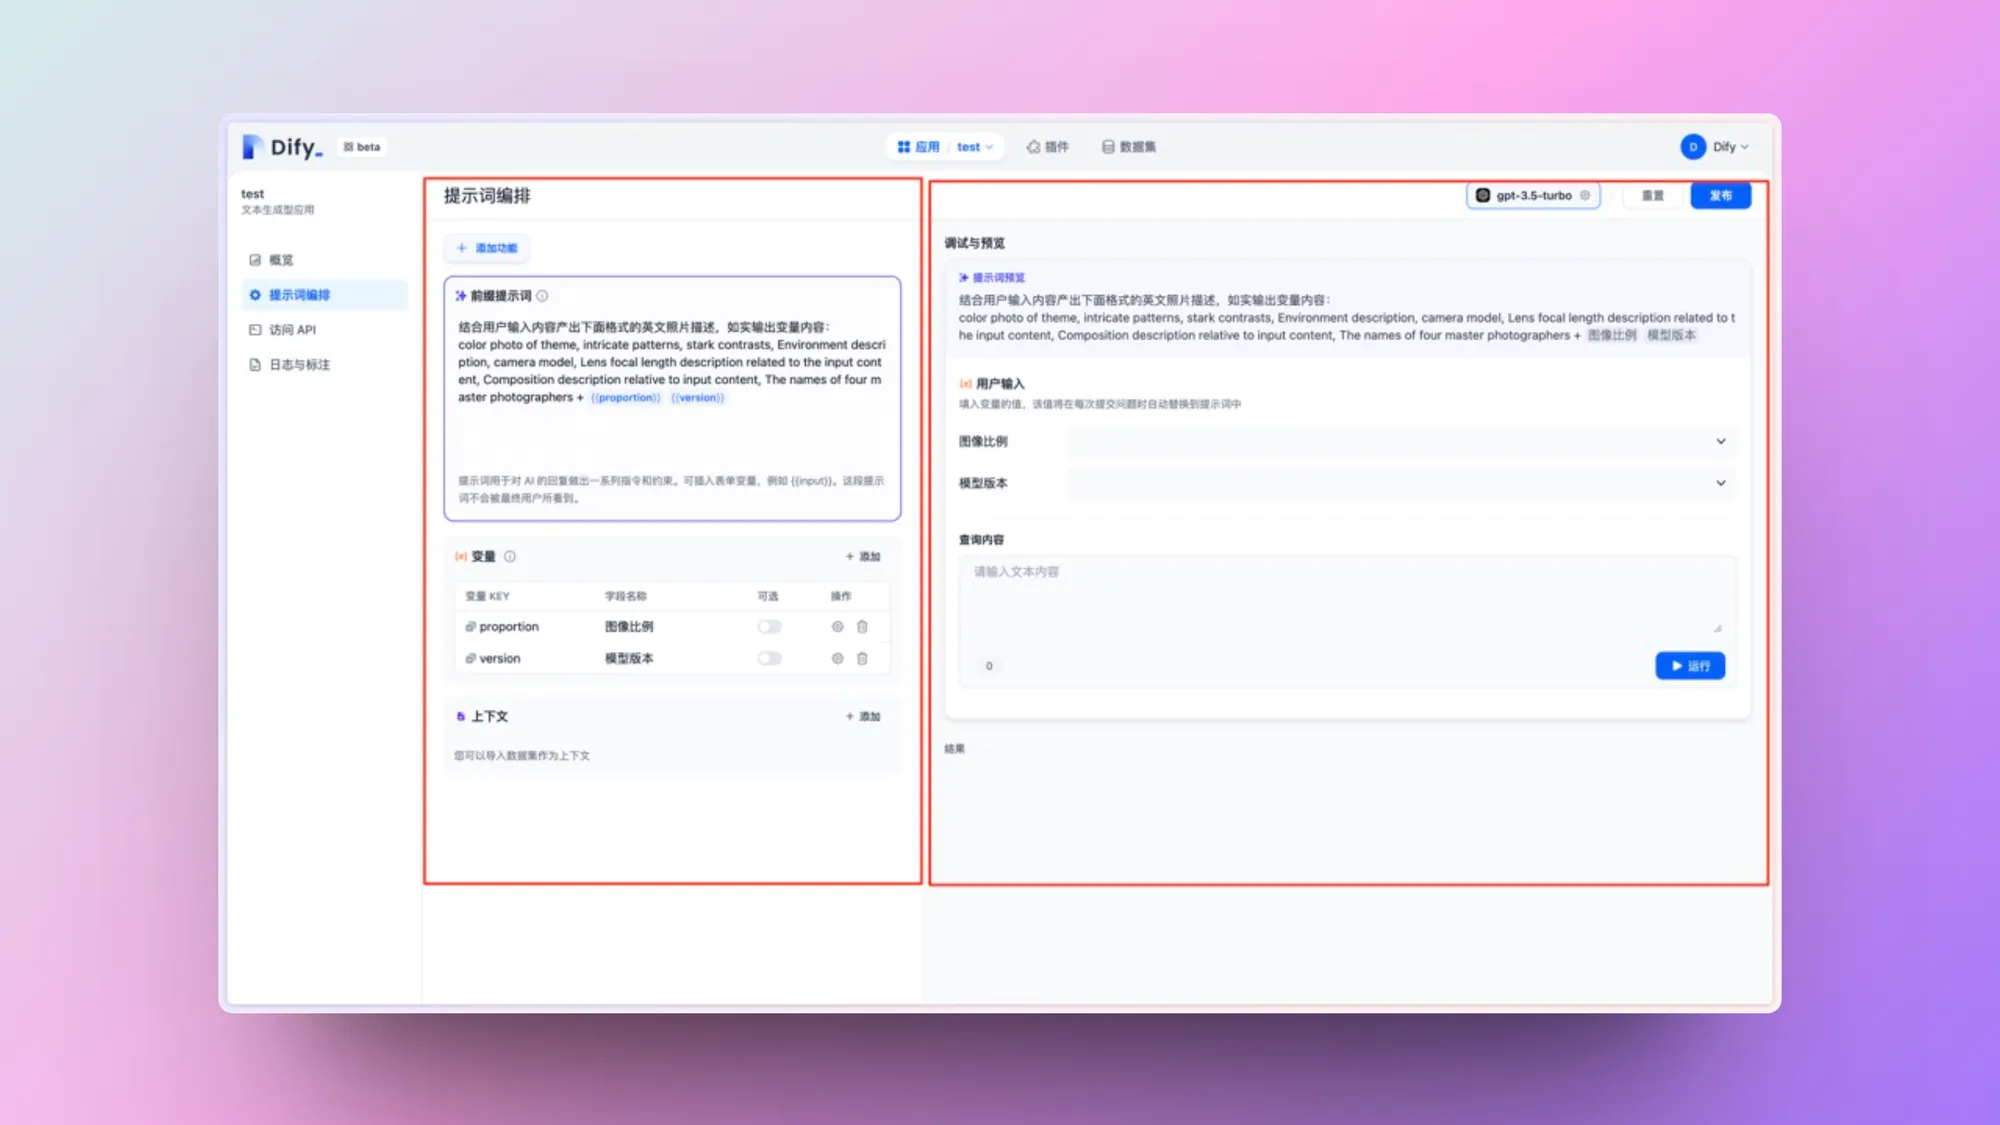Open the 访问 API sidebar item
The height and width of the screenshot is (1125, 2000).
tap(292, 330)
